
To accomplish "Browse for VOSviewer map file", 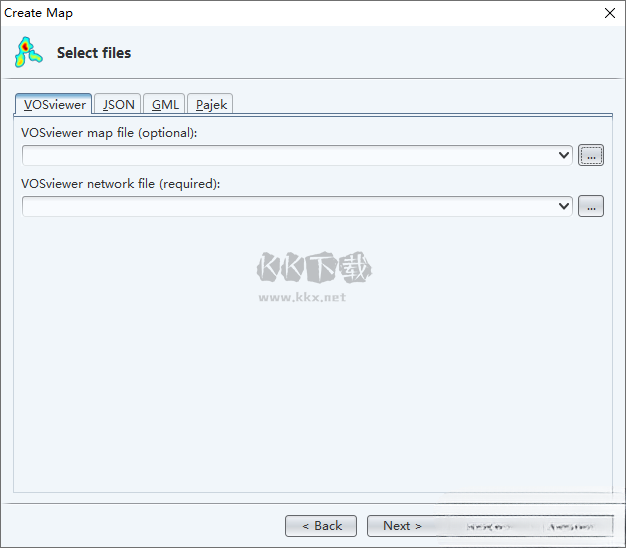I will [x=591, y=155].
